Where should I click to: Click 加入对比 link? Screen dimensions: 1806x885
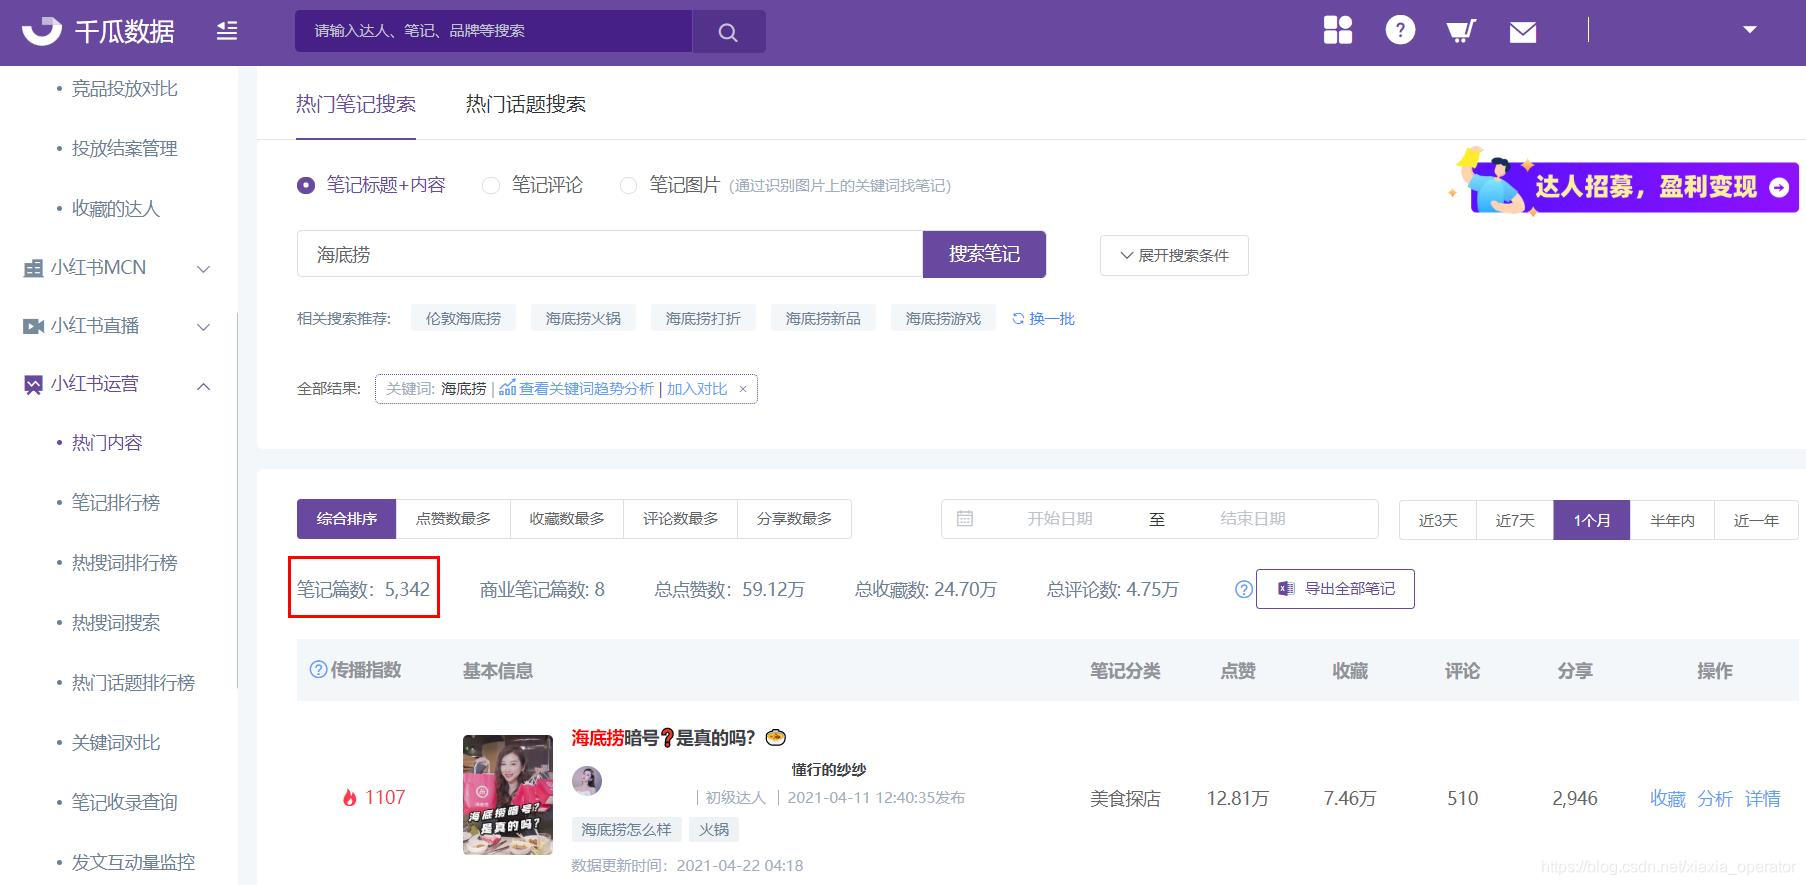tap(697, 389)
